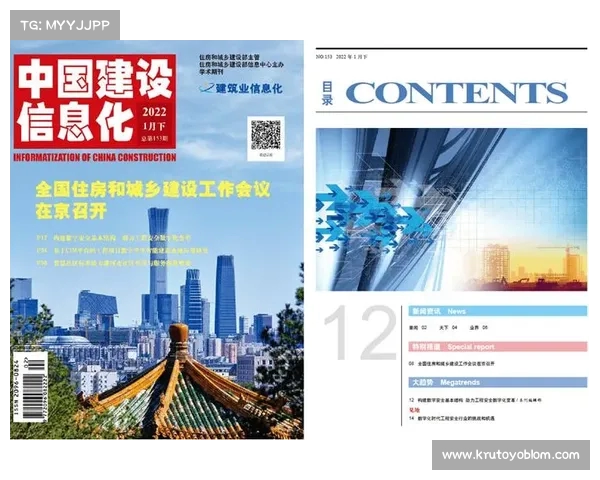Click the 目录 label beside CONTENTS

[x=327, y=93]
